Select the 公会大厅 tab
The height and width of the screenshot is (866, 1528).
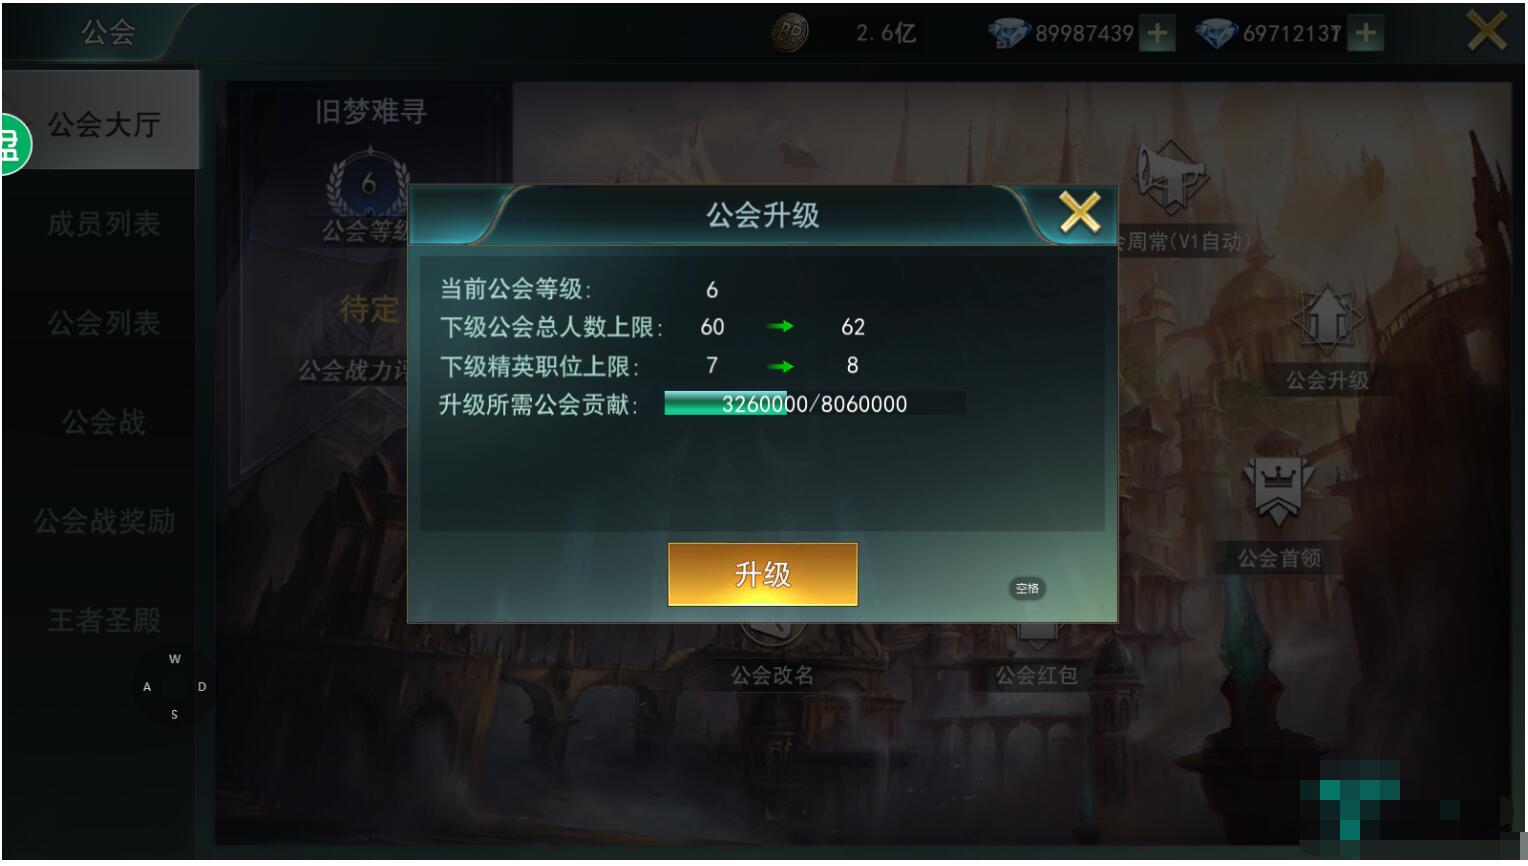coord(102,124)
